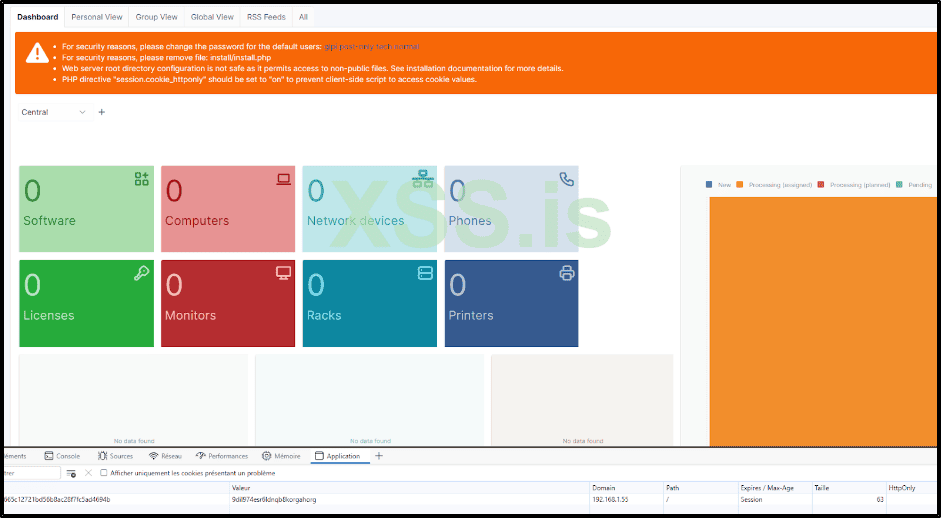Sort cookies by the Taille column header

849,488
